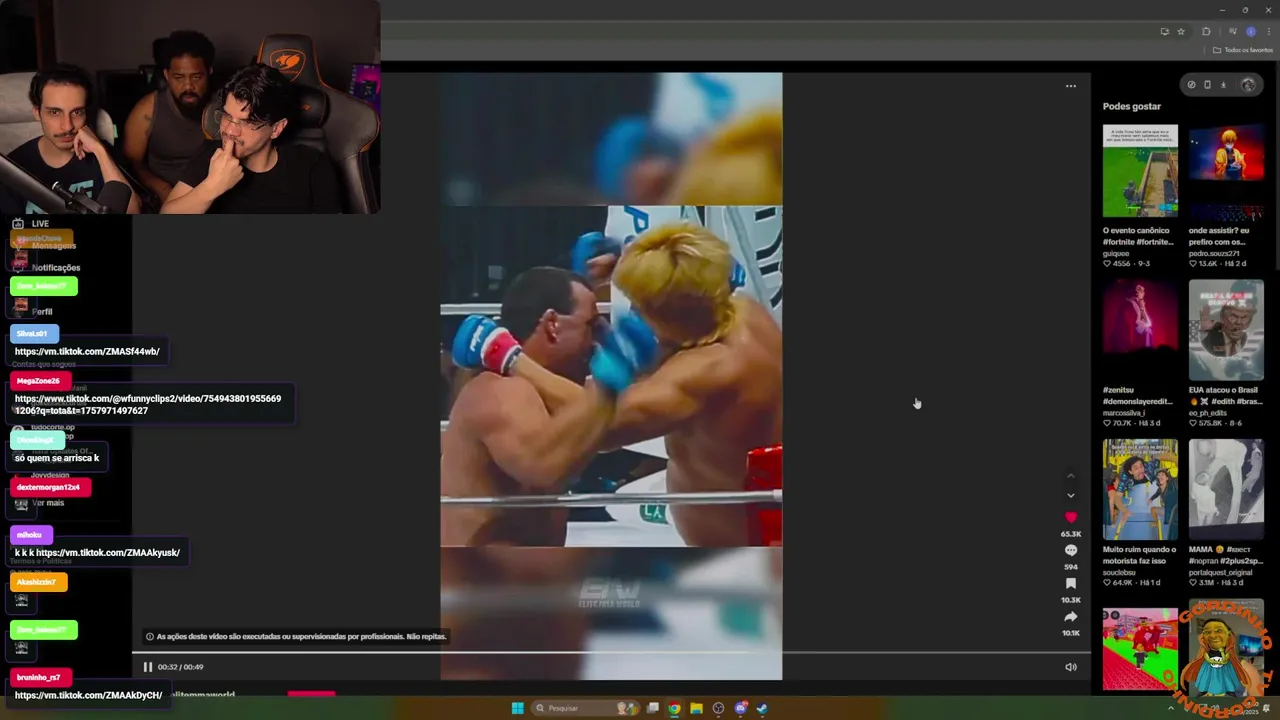Screen dimensions: 1280x720
Task: Open OBS Studio from the taskbar
Action: click(x=718, y=708)
